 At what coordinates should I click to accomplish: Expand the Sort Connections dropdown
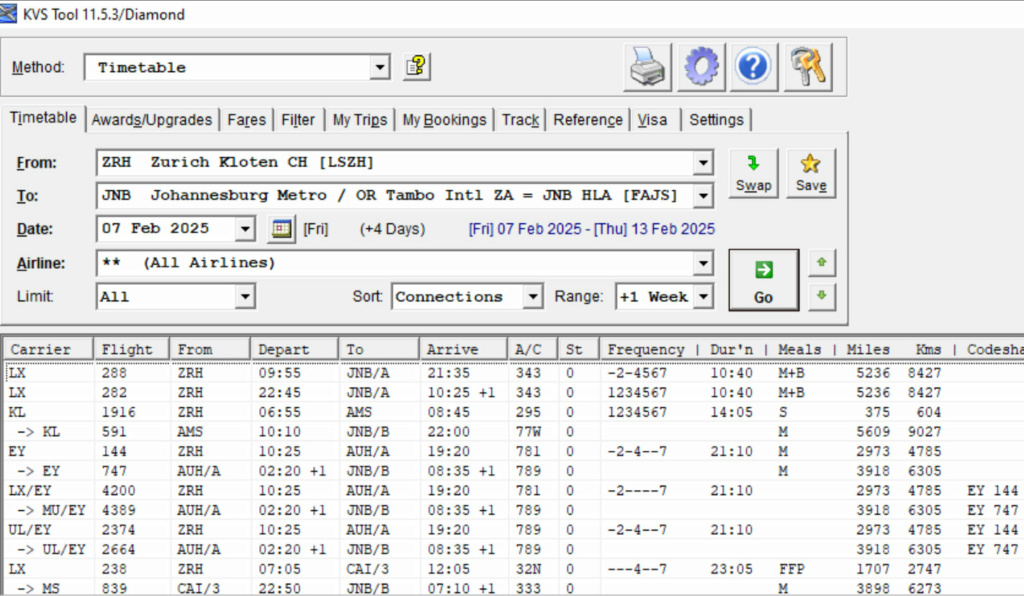533,297
